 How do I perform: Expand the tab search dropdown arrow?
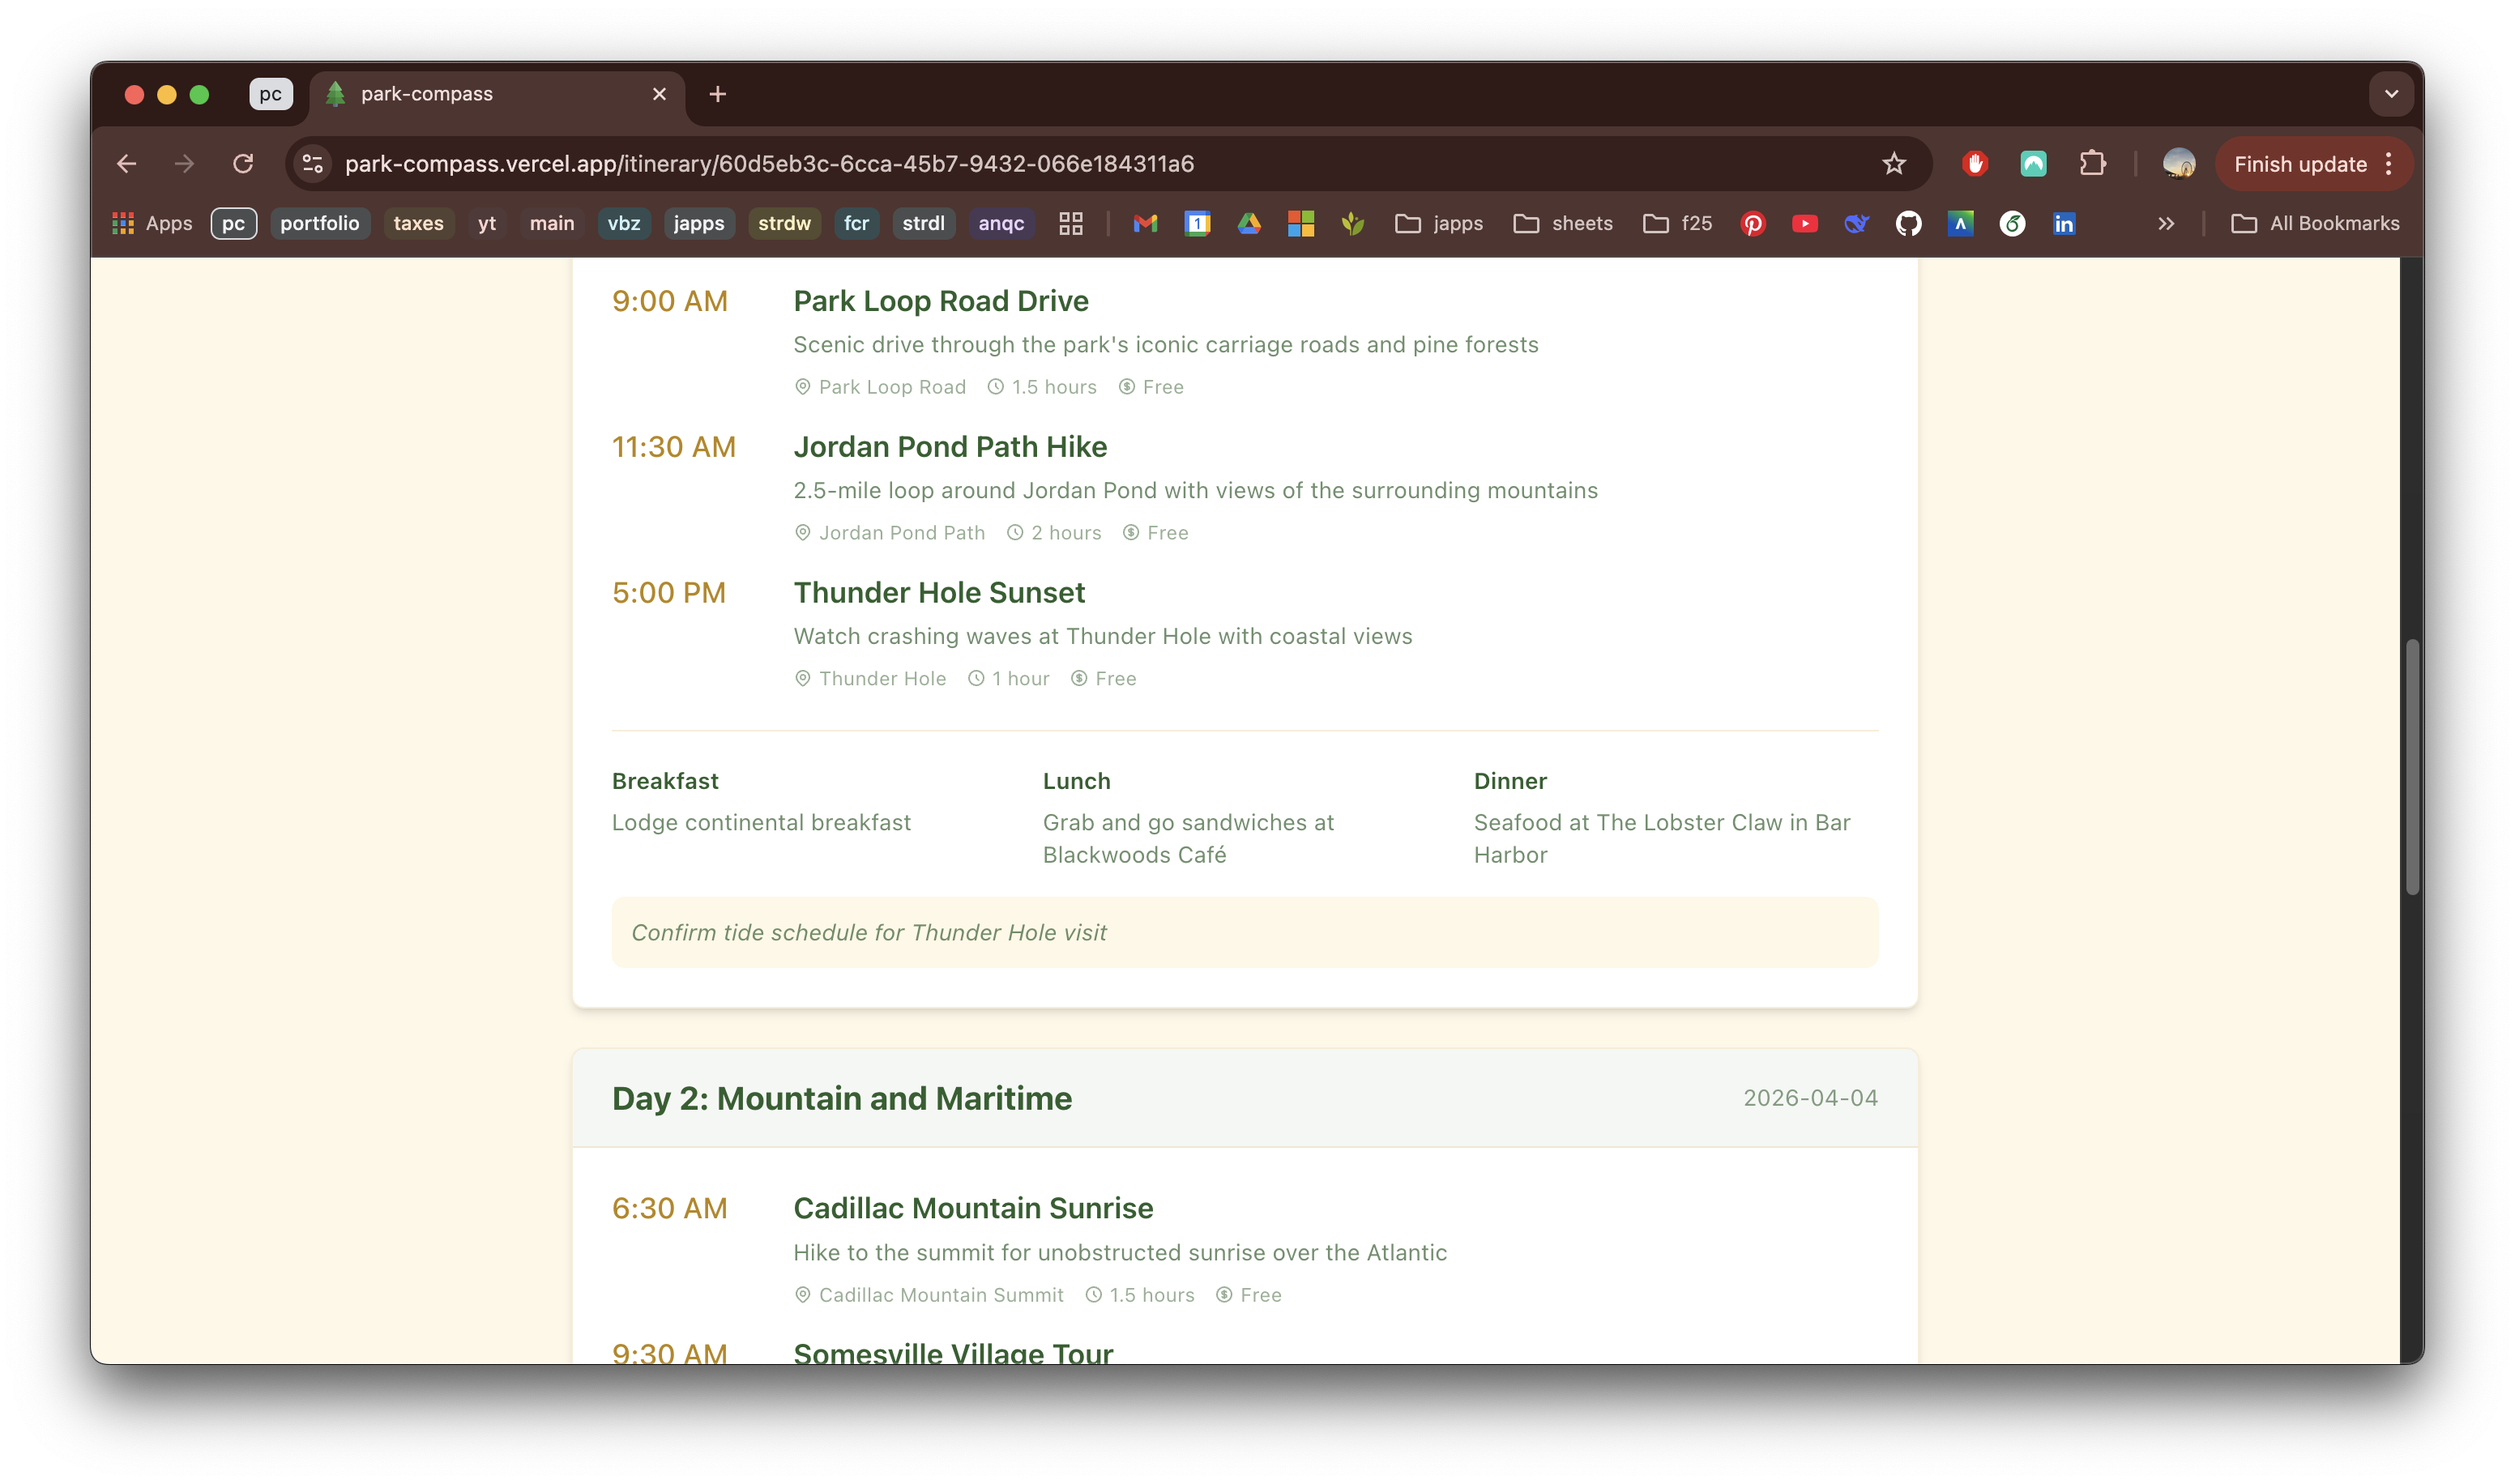click(2392, 94)
